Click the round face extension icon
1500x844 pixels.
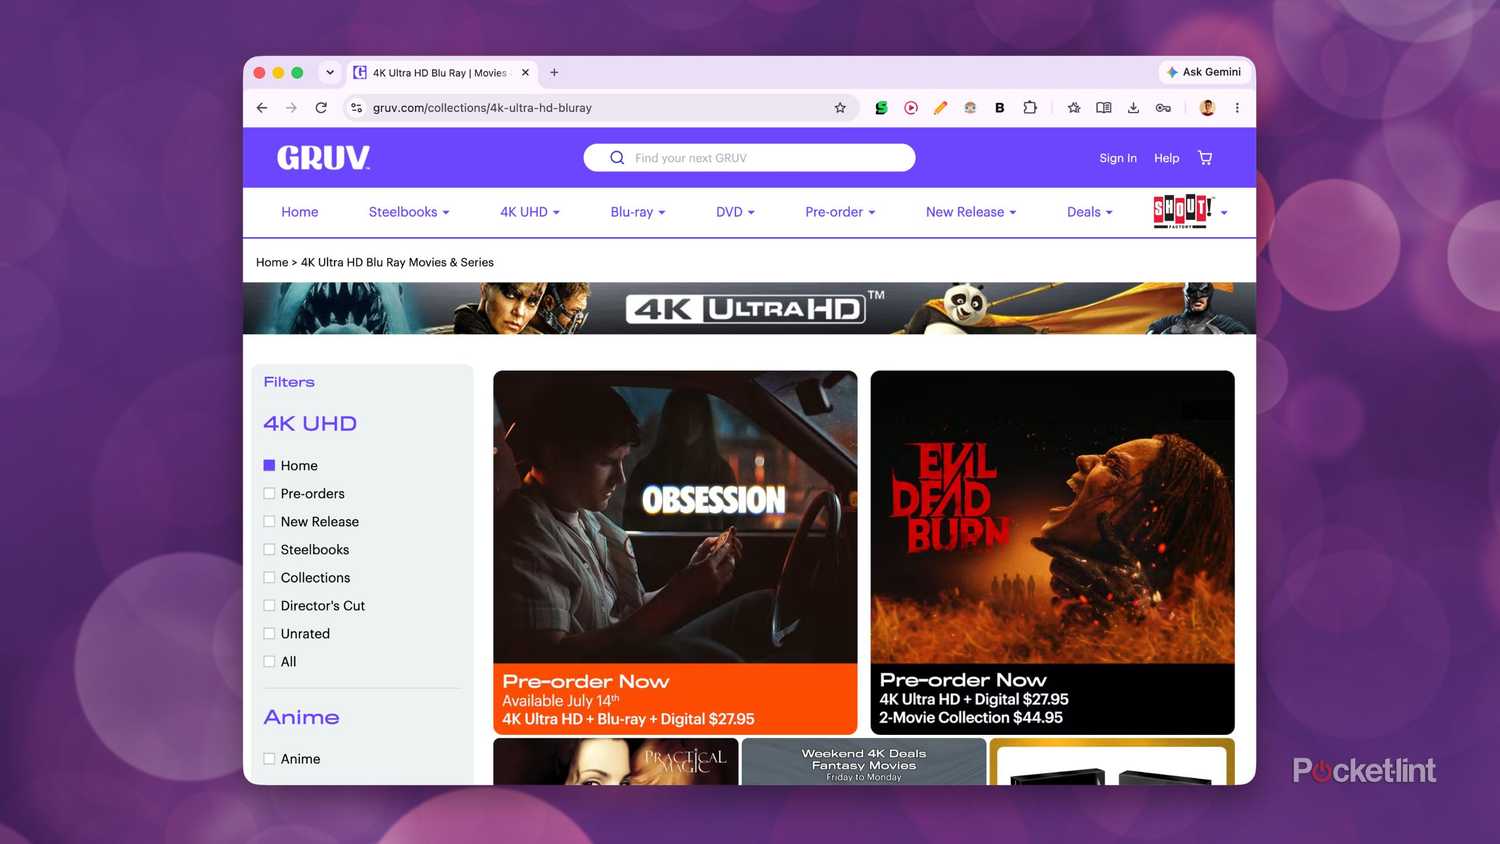(970, 108)
